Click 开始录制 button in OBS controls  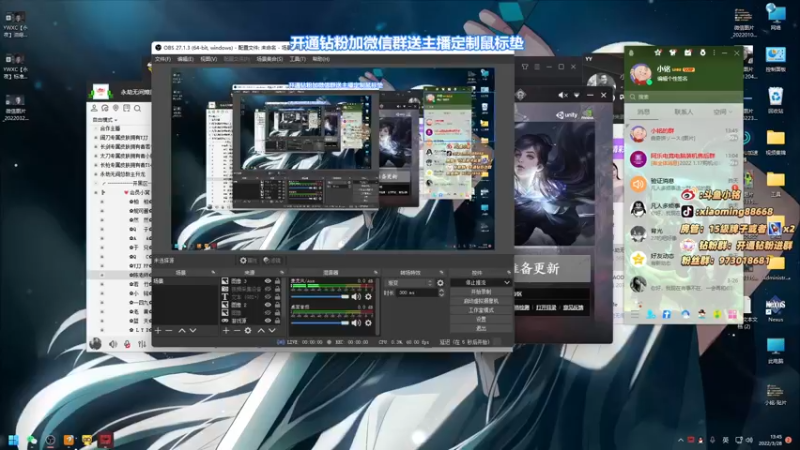[481, 292]
